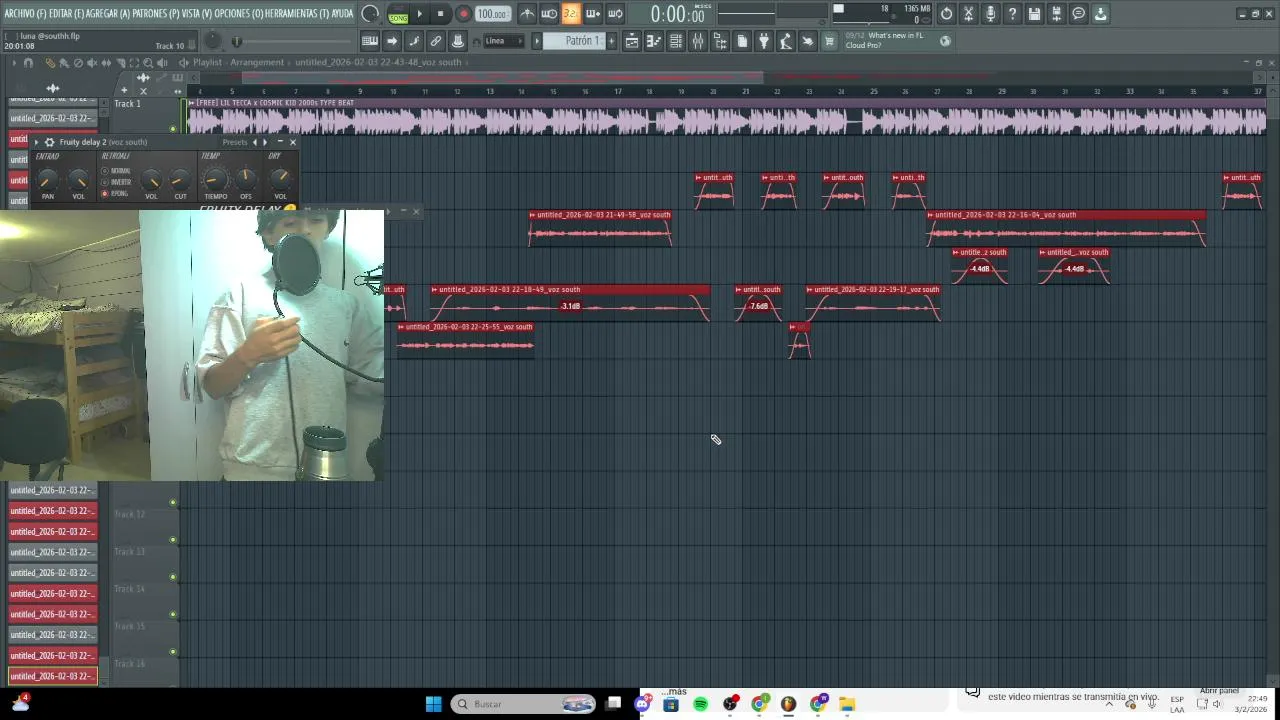Toggle auto-scrolling arrow icon

(392, 41)
